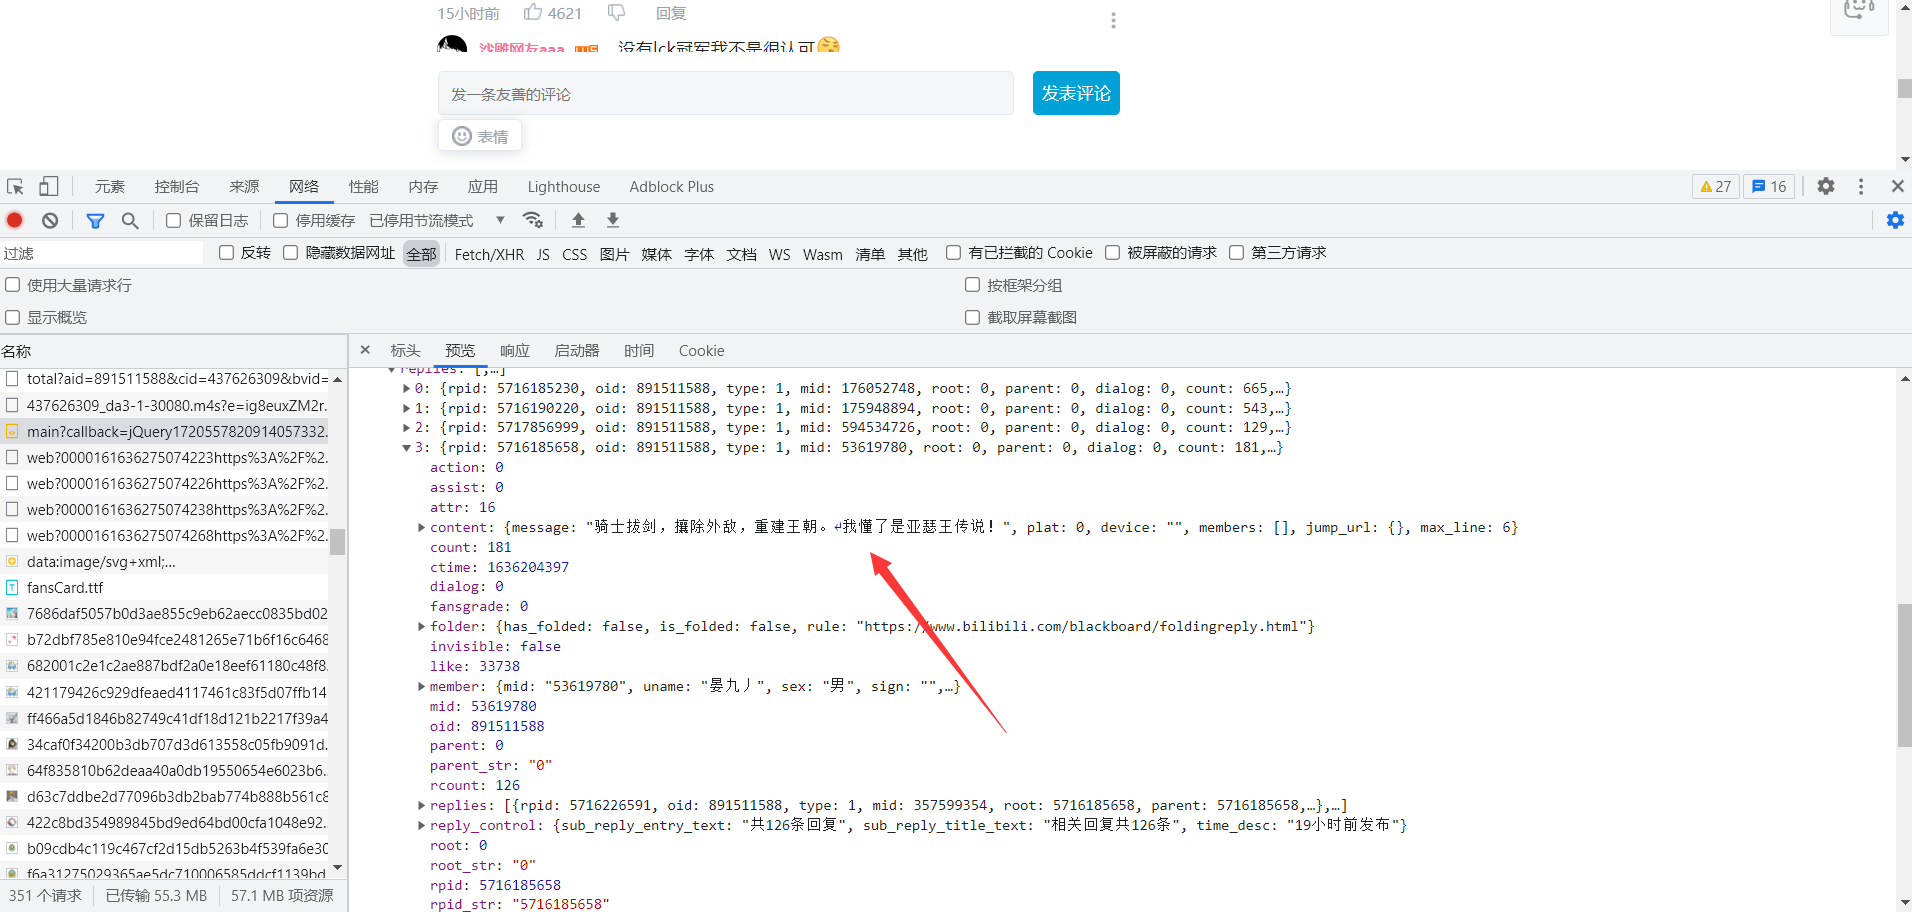This screenshot has height=912, width=1912.
Task: Close the request details pane
Action: pyautogui.click(x=365, y=350)
